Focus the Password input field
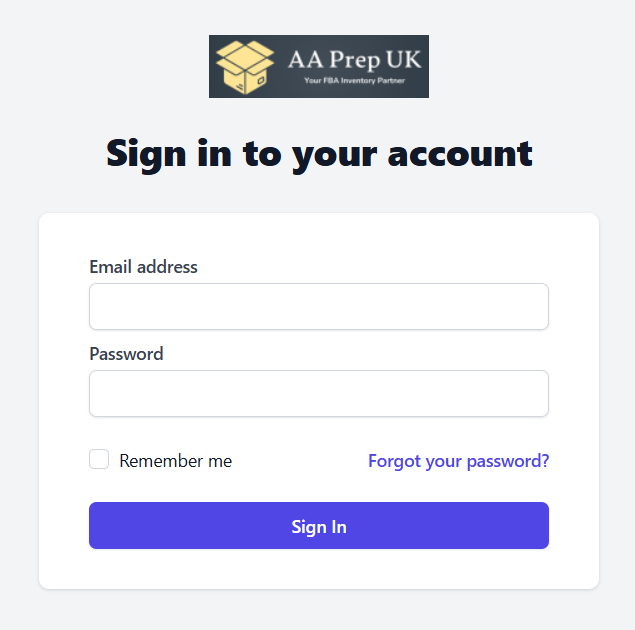Screen dimensions: 635x630 319,393
